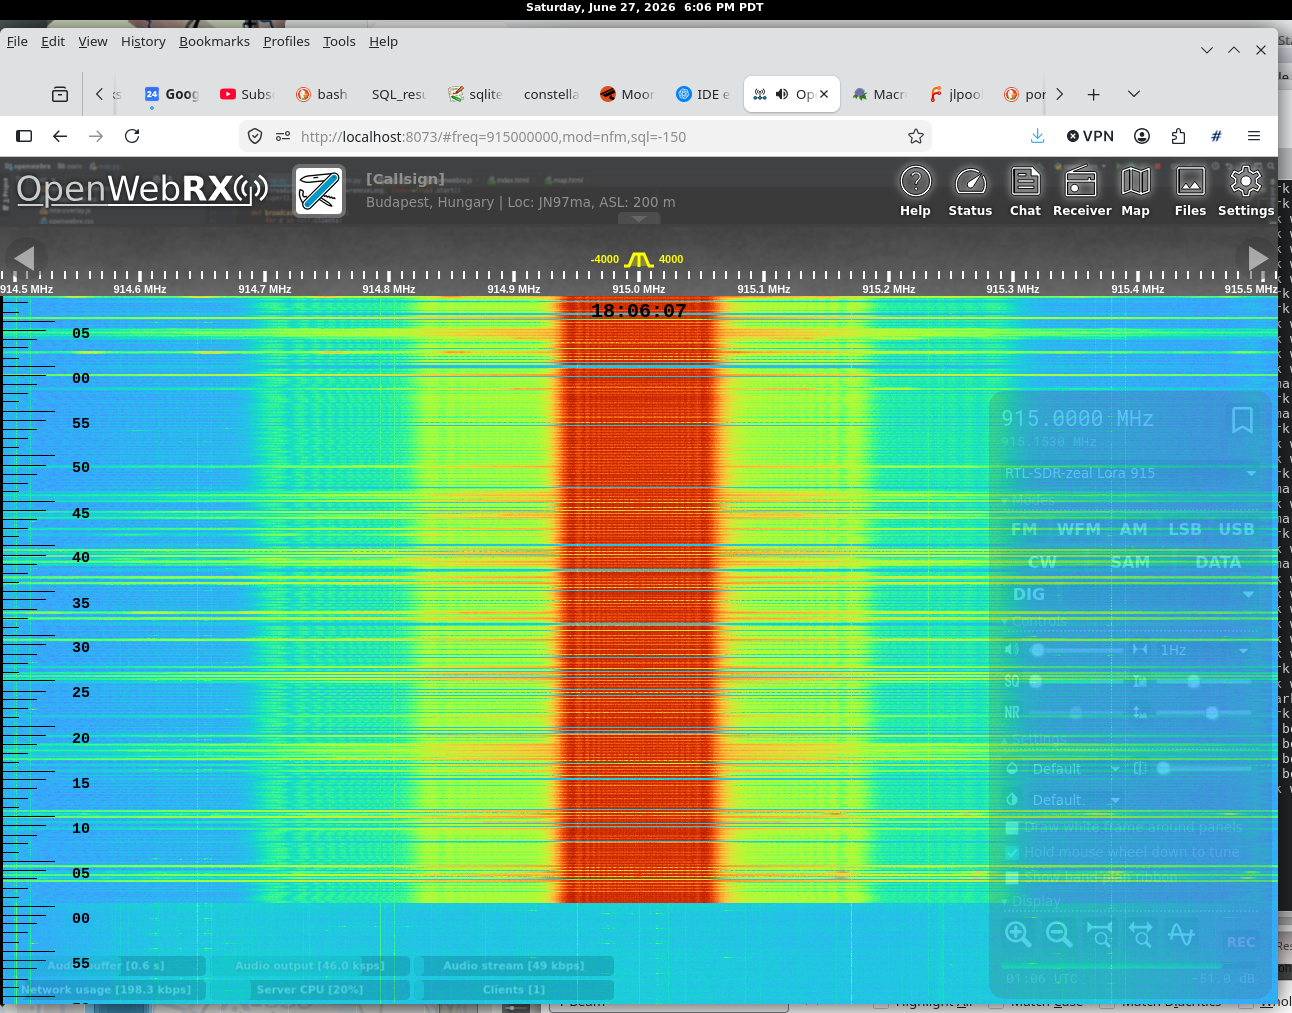
Task: Open the browser Downloads icon
Action: [1037, 136]
